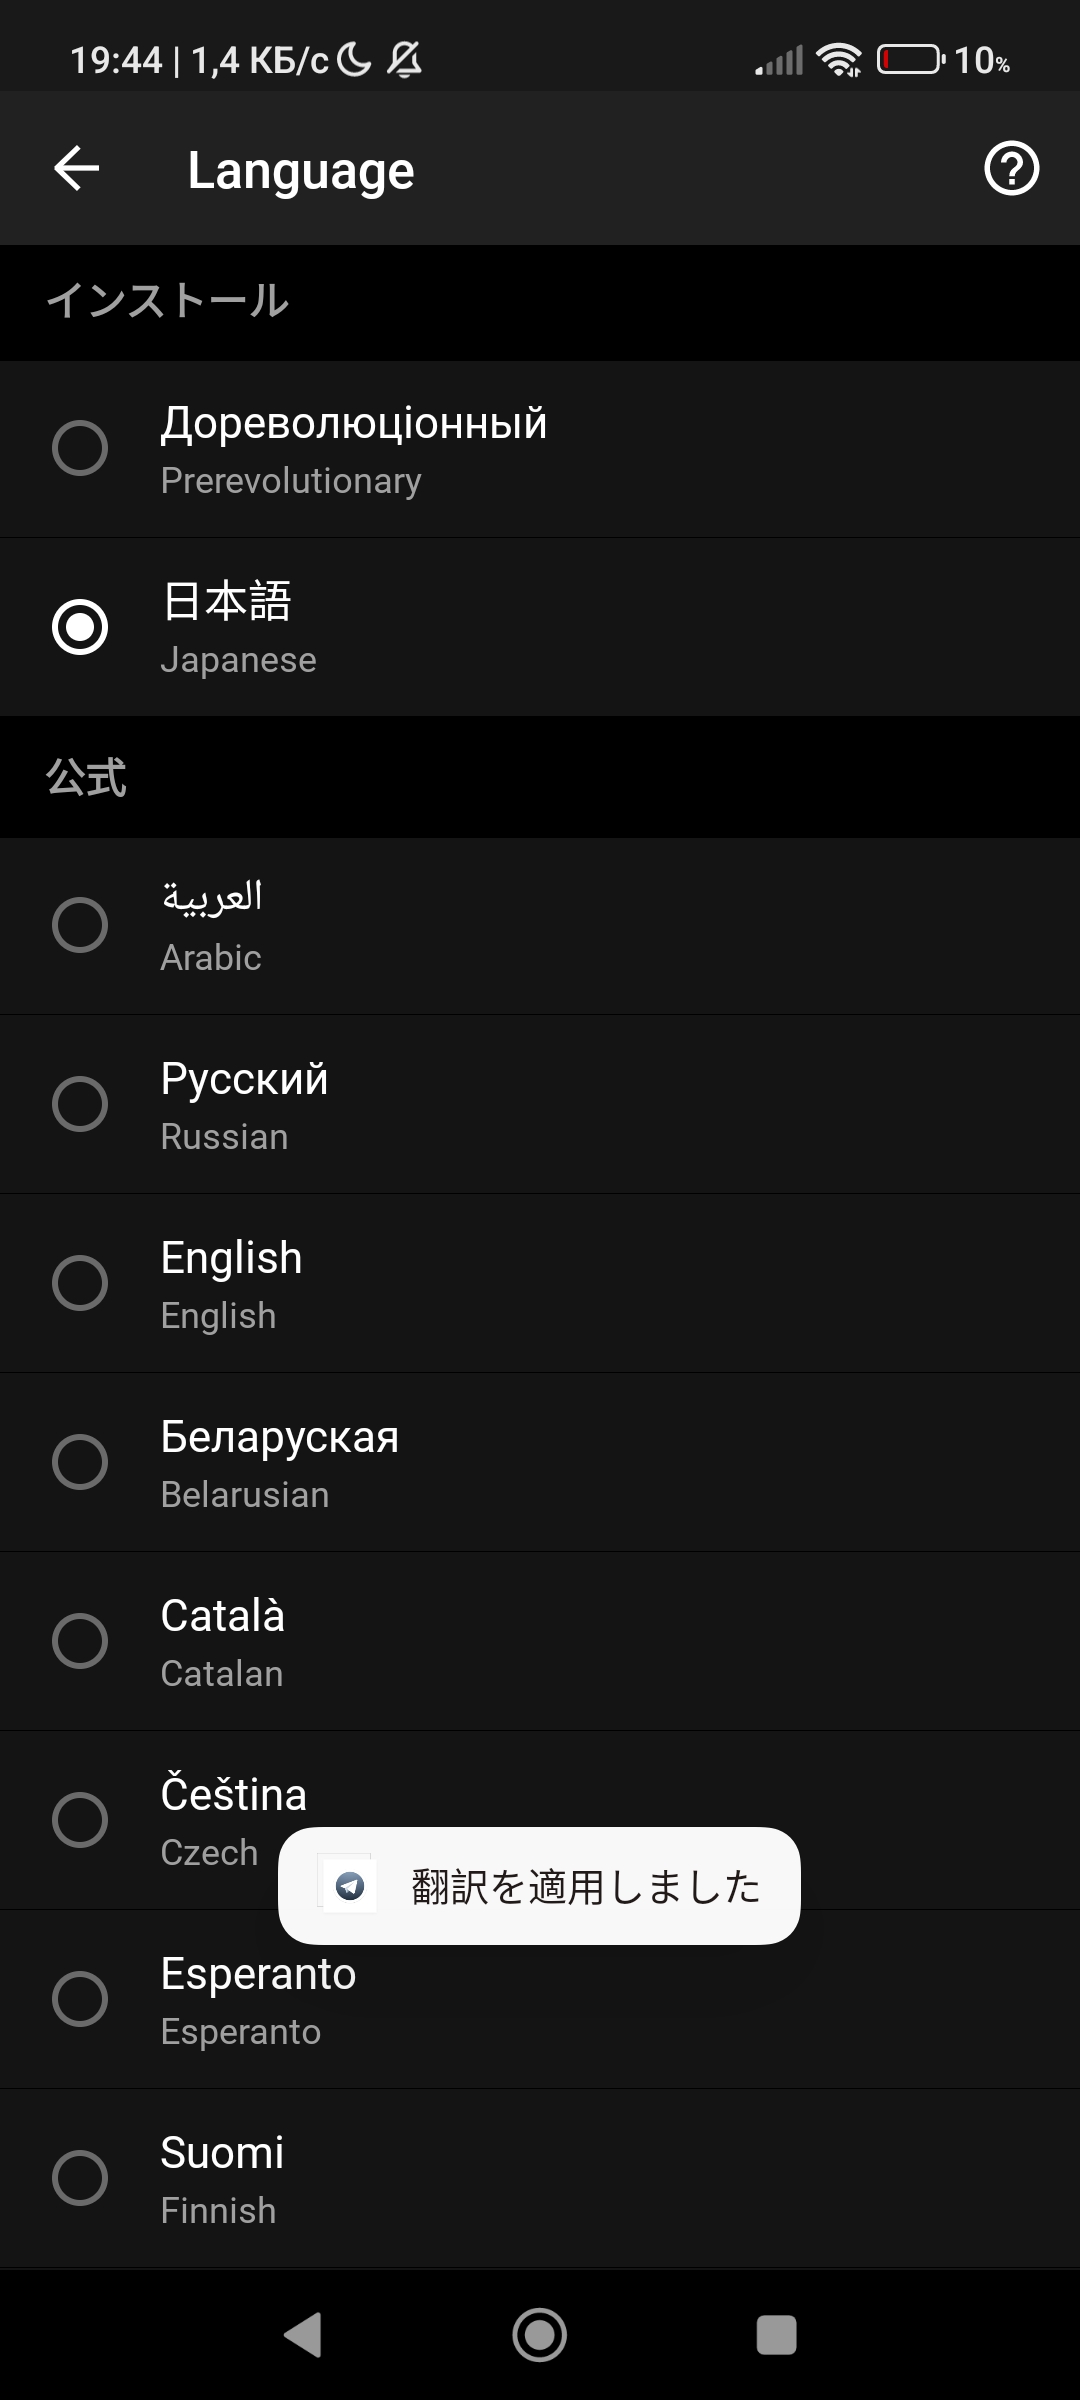Tap the back arrow icon
The image size is (1080, 2400).
point(77,168)
